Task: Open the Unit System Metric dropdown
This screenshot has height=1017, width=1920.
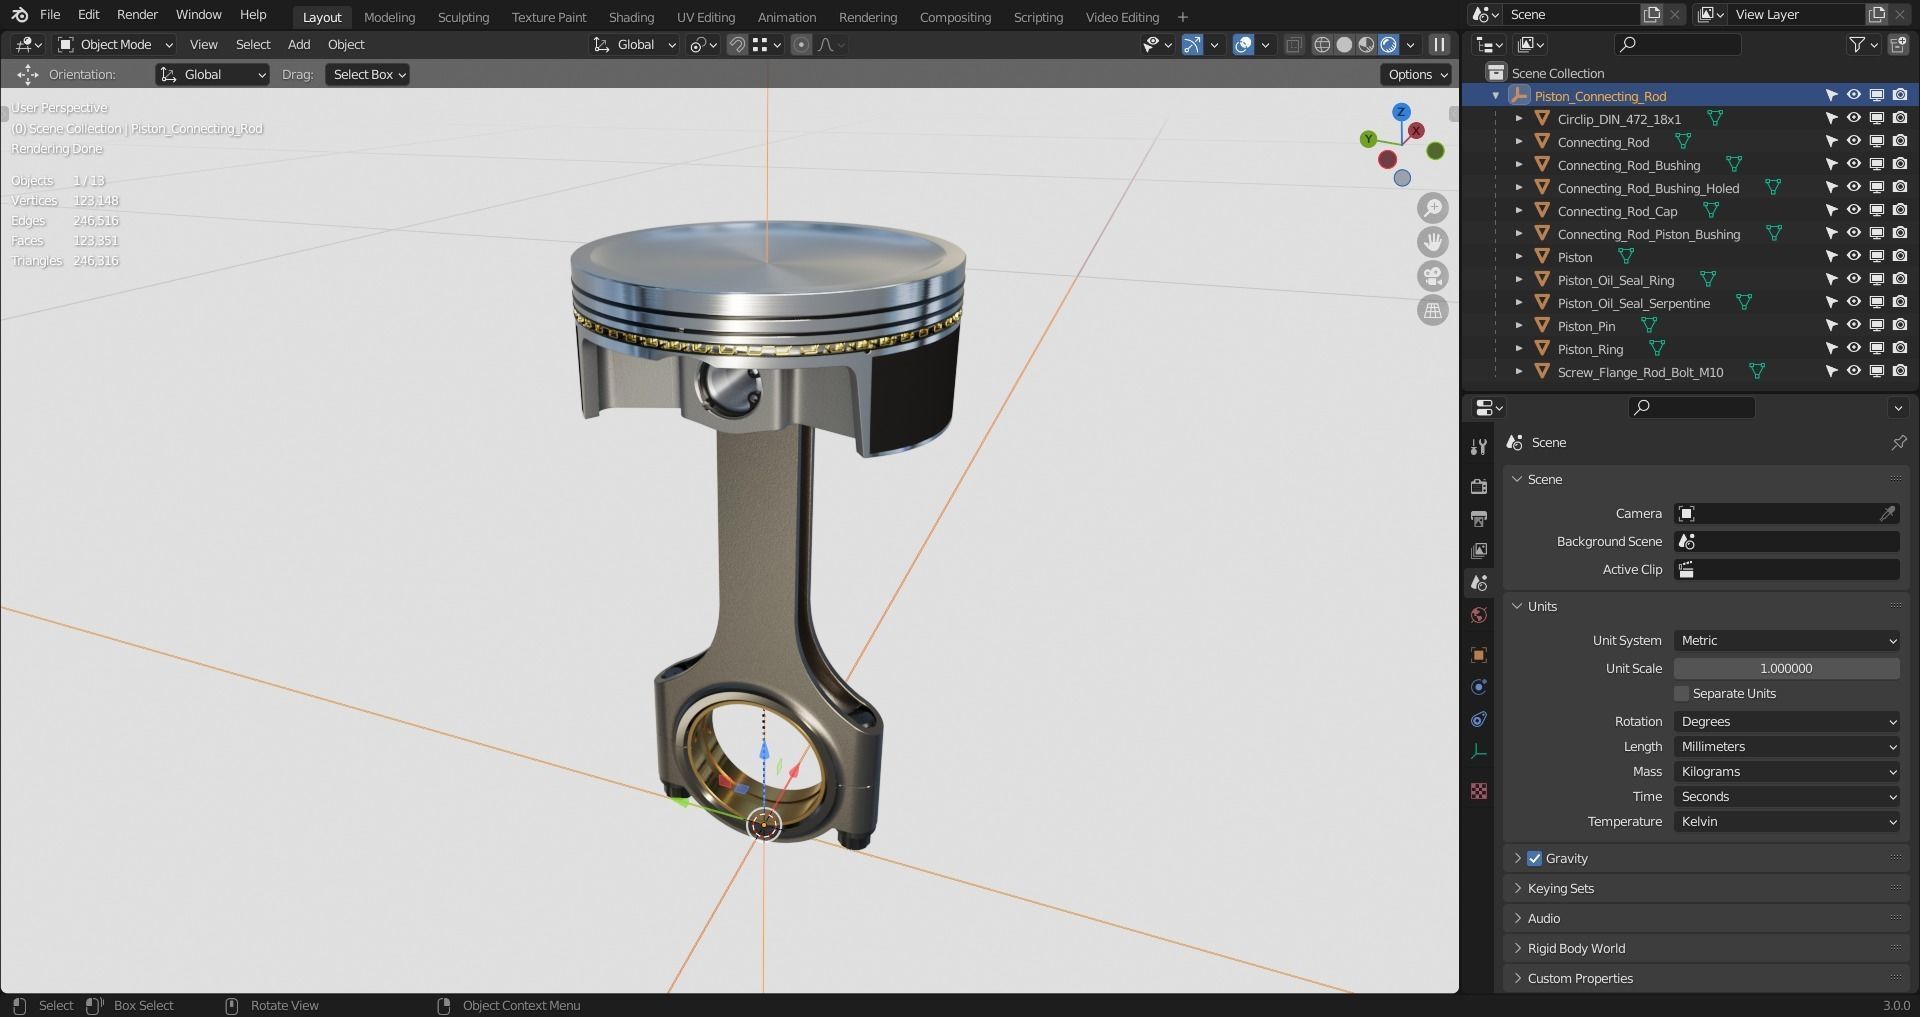Action: (x=1787, y=640)
